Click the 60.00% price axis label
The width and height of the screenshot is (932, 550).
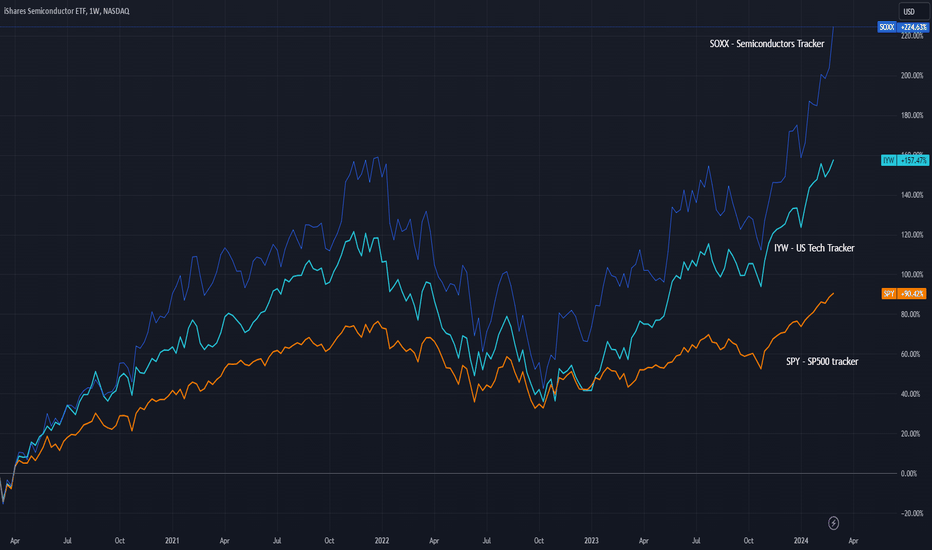912,354
